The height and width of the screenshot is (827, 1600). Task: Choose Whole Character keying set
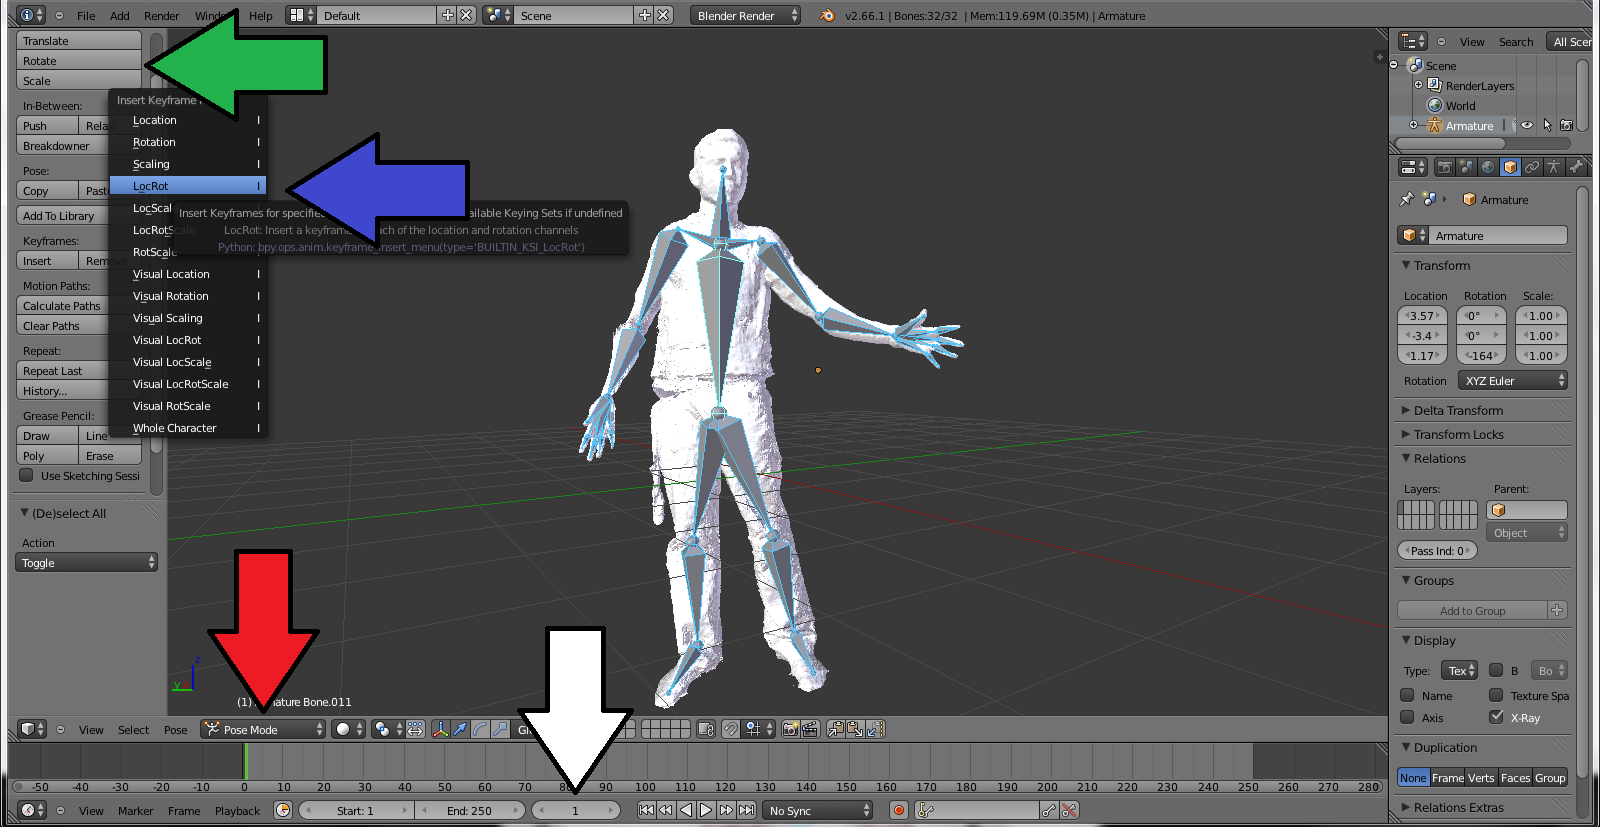[x=187, y=428]
